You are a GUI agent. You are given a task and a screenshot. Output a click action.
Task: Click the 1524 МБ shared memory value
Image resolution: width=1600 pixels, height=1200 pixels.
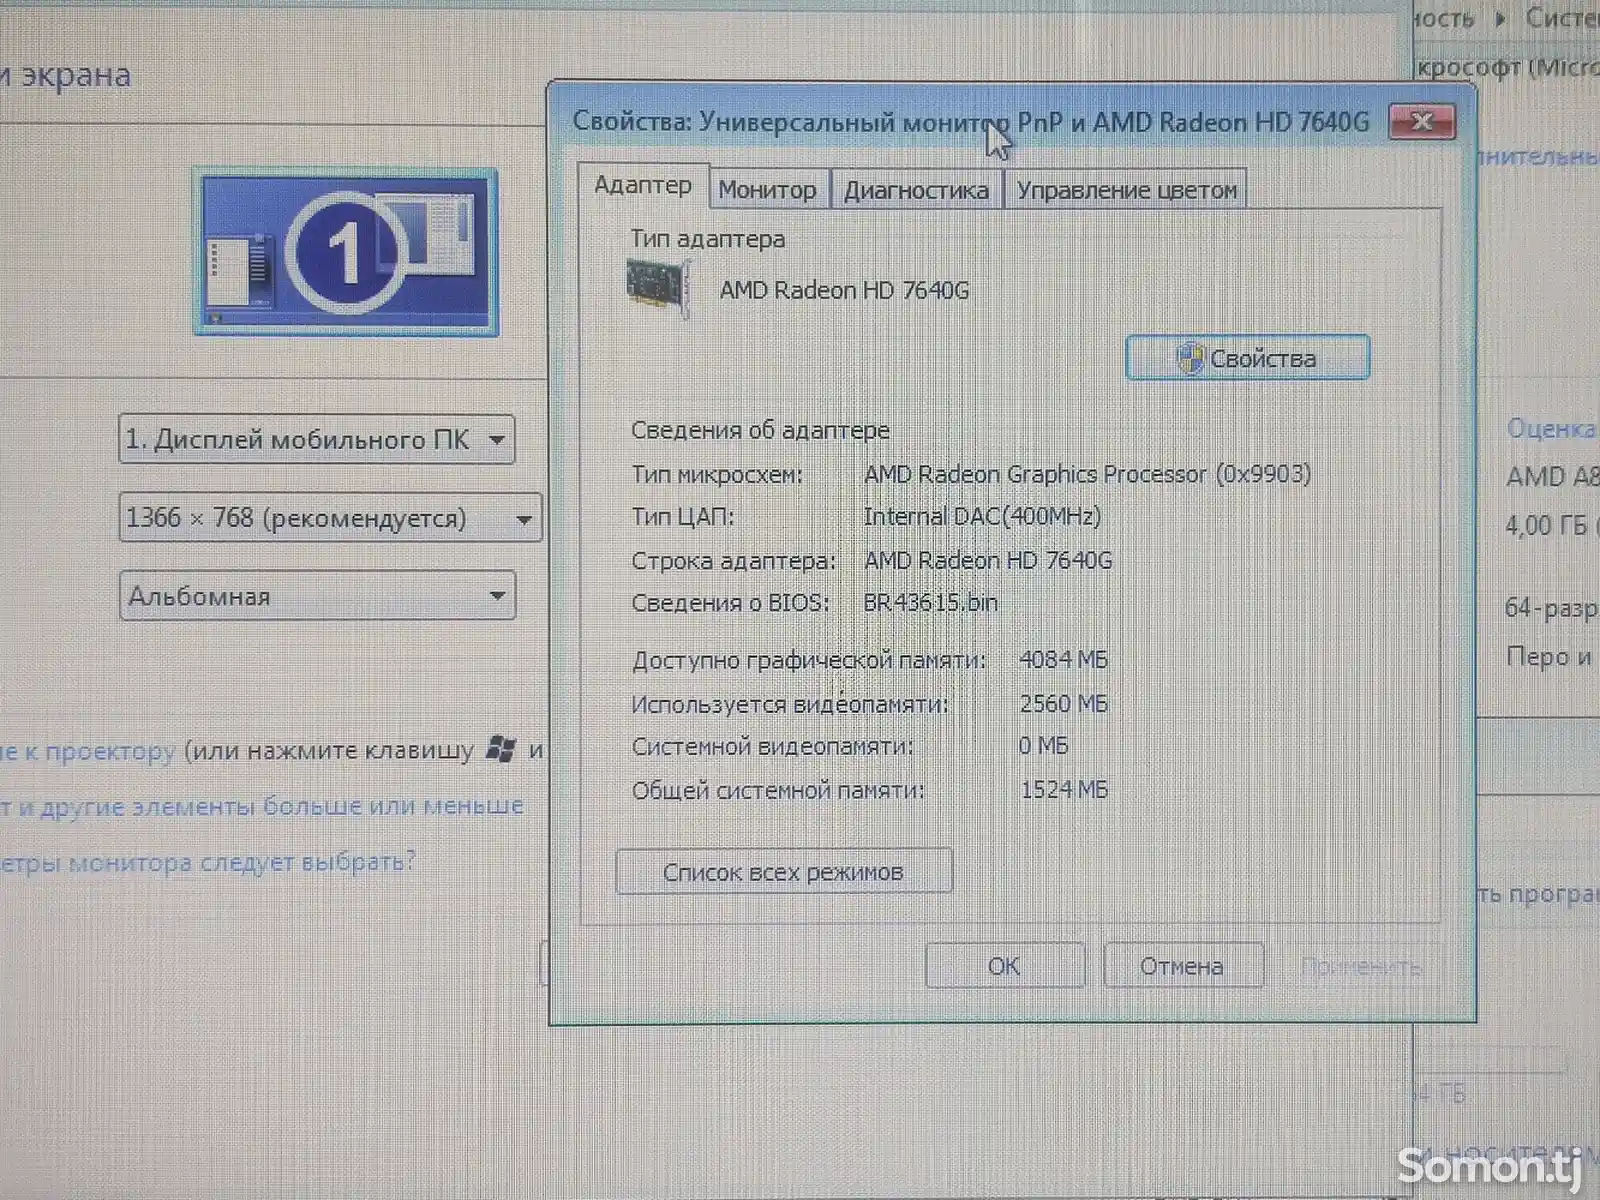(x=1063, y=790)
